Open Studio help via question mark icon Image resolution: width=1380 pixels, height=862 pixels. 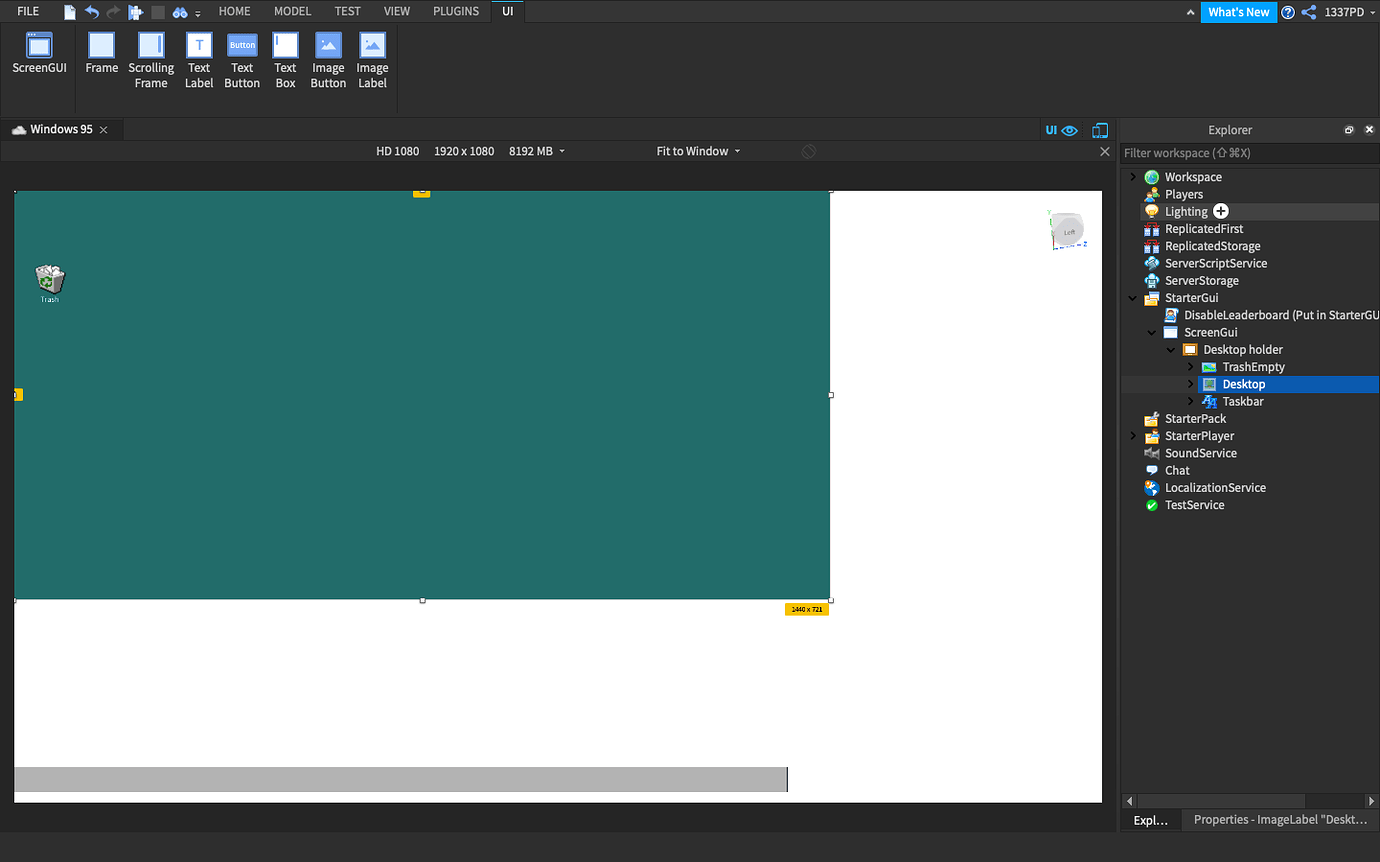pos(1288,12)
